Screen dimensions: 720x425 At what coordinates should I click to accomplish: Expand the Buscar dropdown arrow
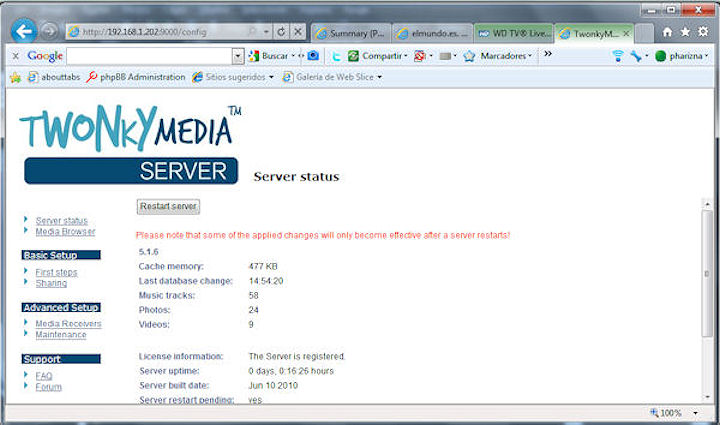point(293,56)
